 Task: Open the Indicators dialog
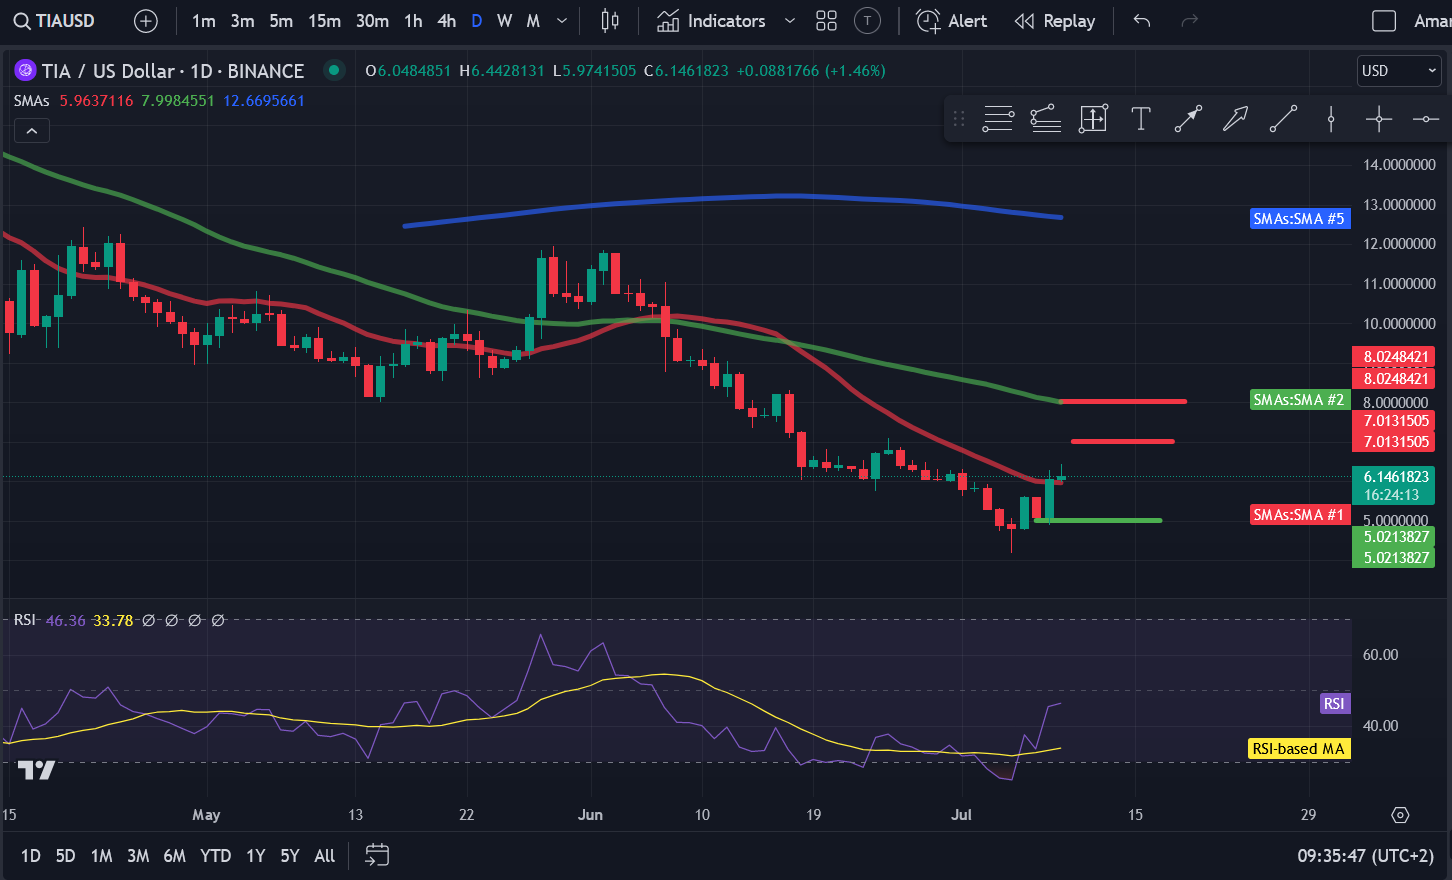pos(711,21)
